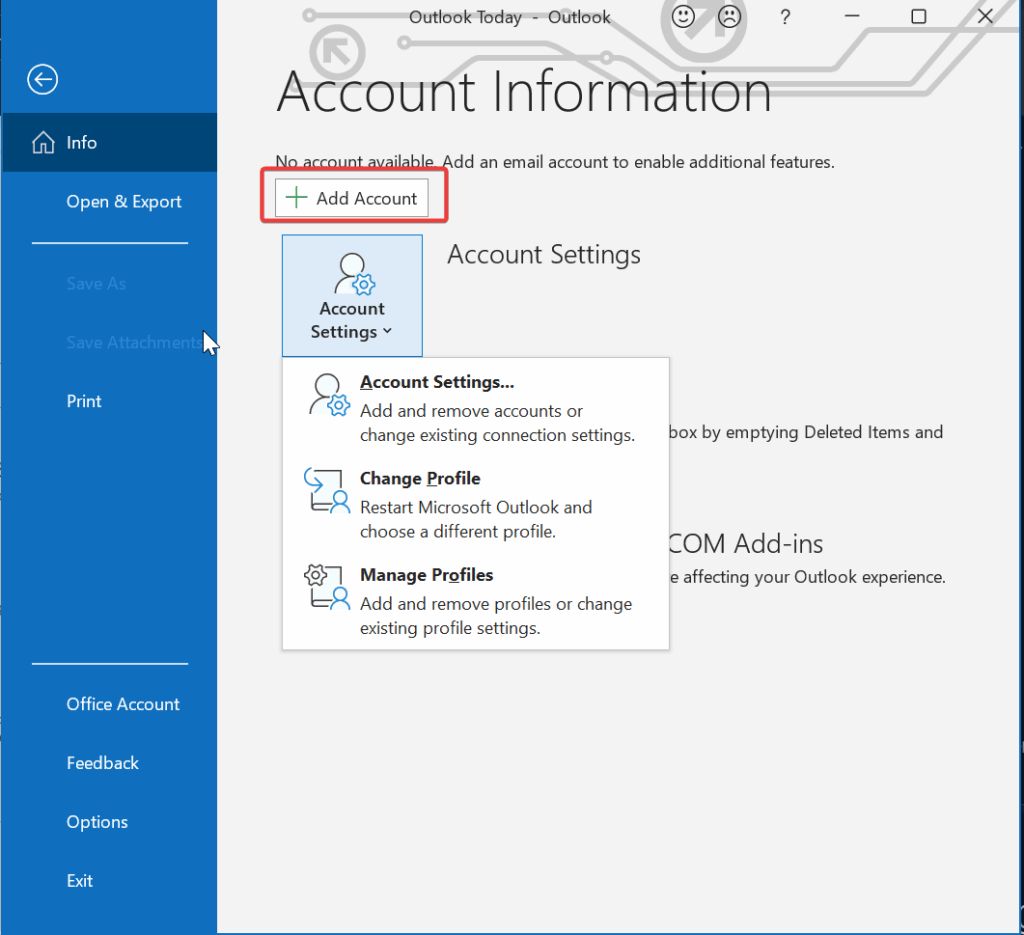Click the frowning face feedback icon

coord(732,17)
